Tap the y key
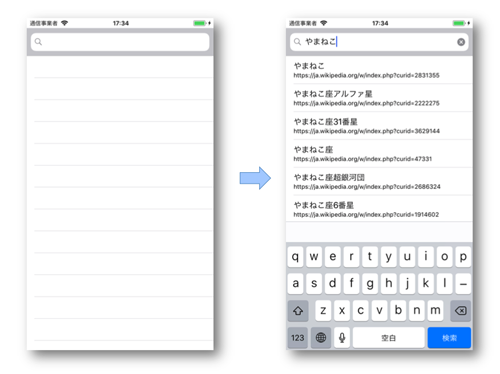This screenshot has height=374, width=500. [x=389, y=257]
